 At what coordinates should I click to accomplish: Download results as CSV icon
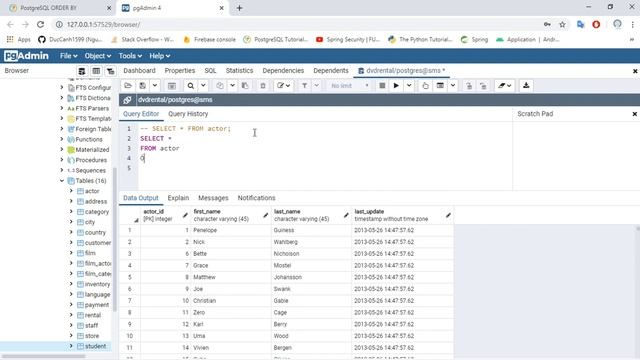(526, 86)
